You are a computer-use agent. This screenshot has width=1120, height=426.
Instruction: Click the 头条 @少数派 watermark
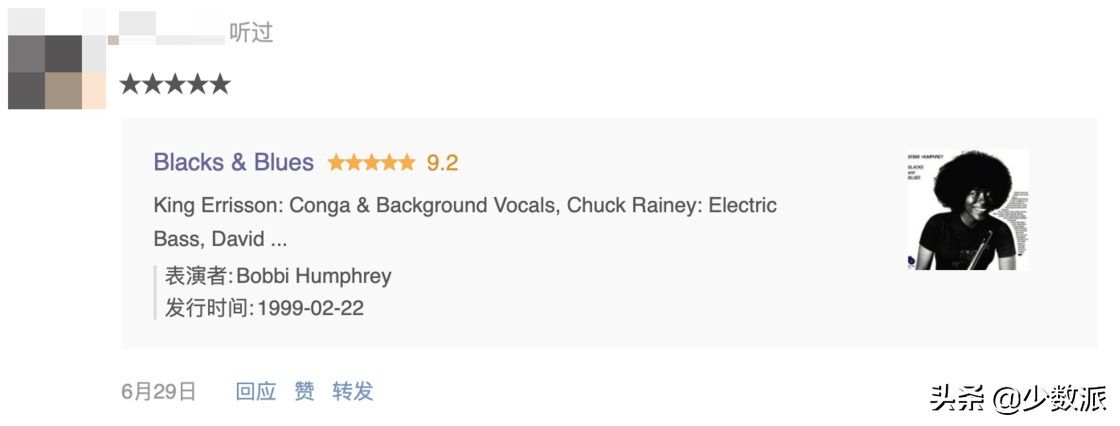[1017, 398]
